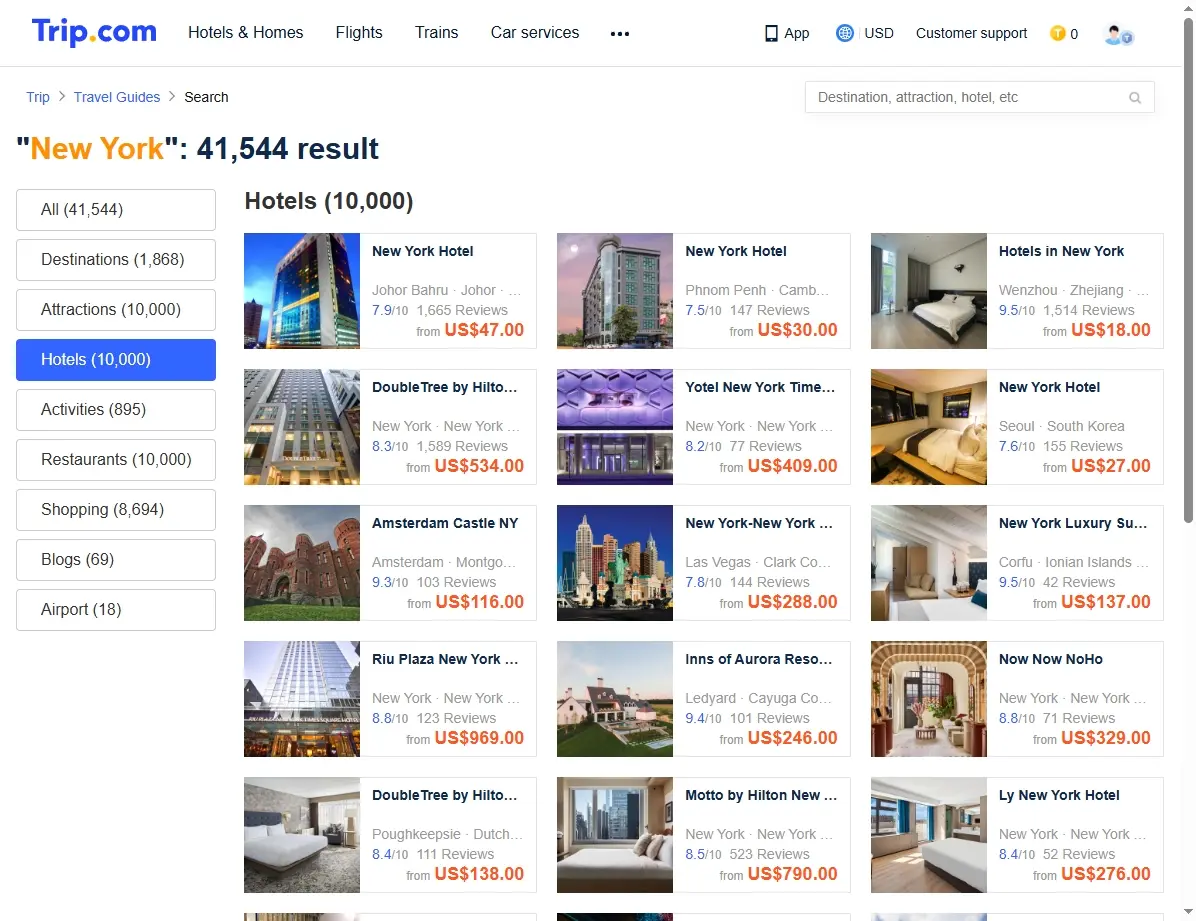Click Riu Plaza New York title
This screenshot has height=921, width=1196.
(445, 659)
